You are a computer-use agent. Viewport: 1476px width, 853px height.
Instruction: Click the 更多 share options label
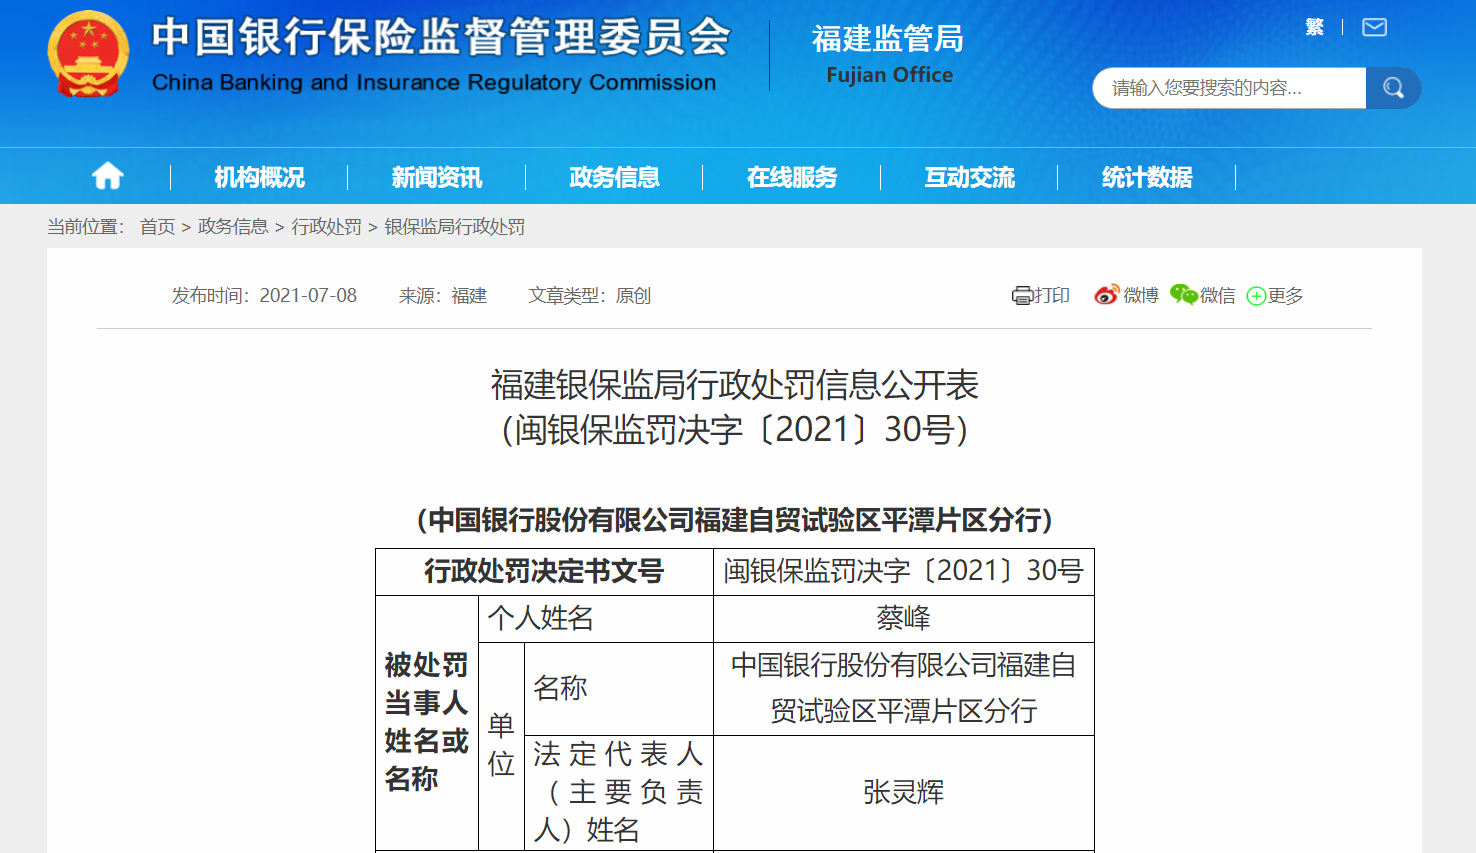[1285, 295]
